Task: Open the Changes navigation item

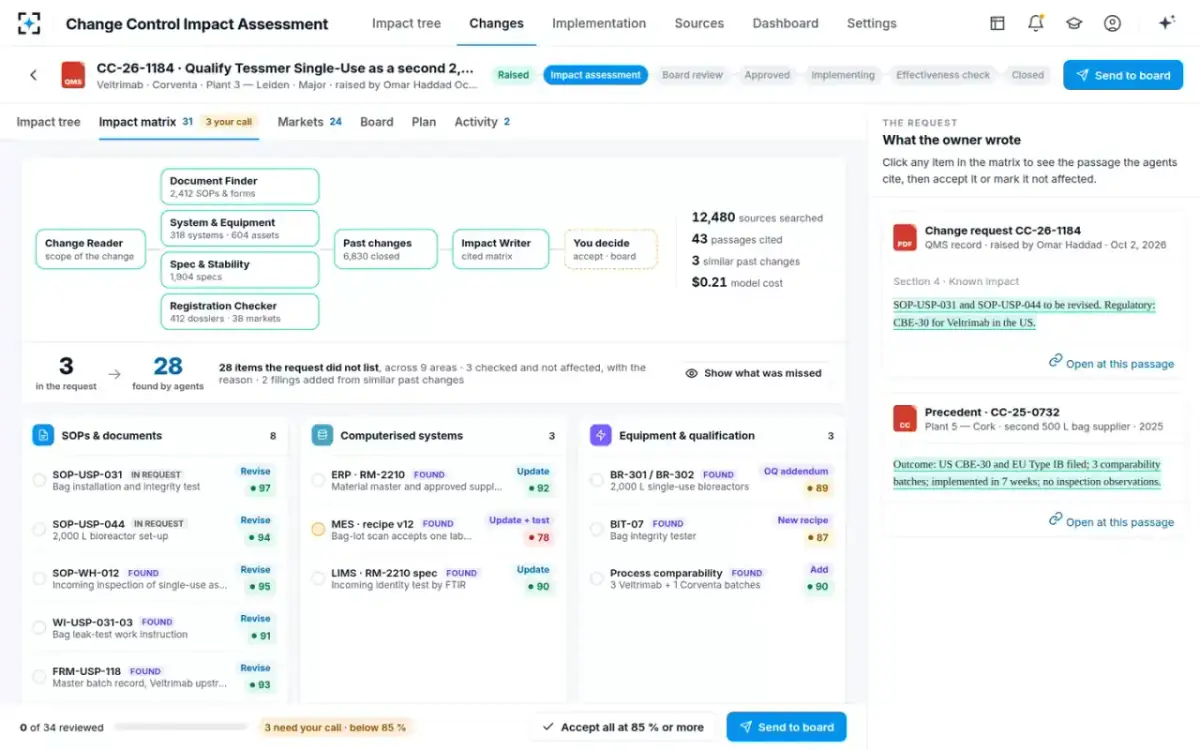Action: pos(496,23)
